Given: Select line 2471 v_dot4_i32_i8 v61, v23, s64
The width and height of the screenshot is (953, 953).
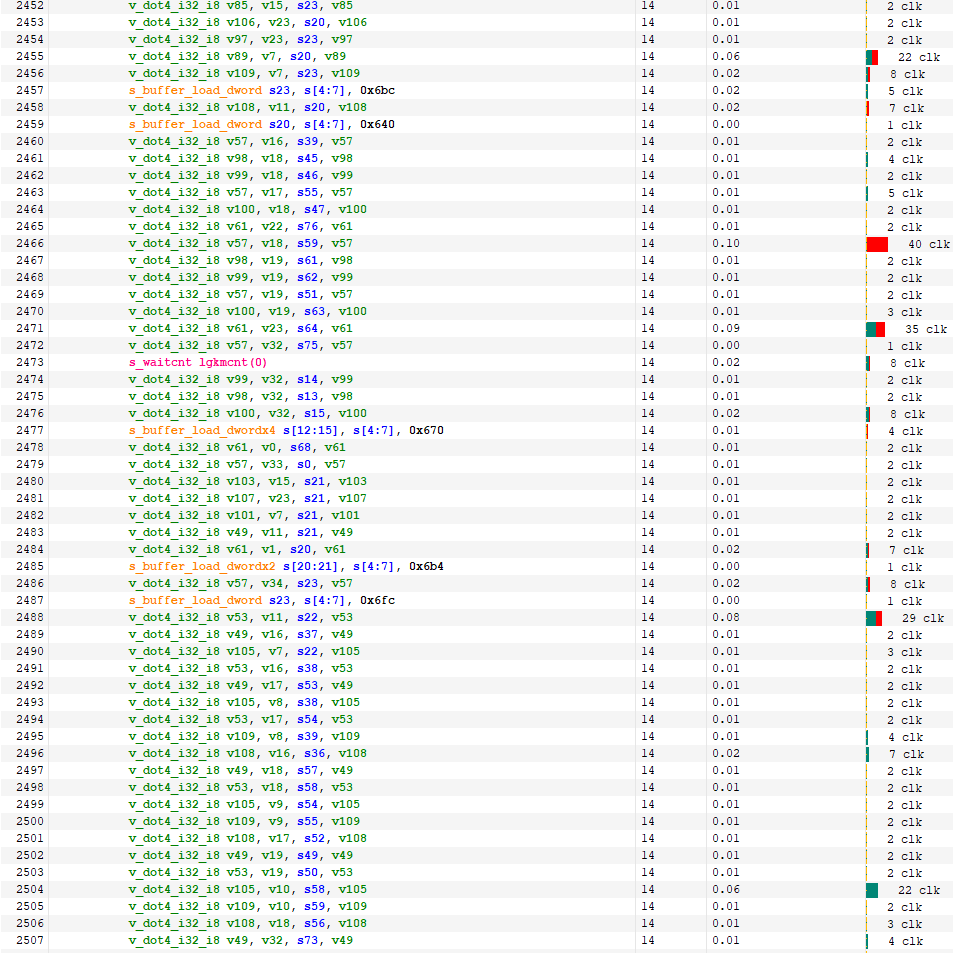Looking at the screenshot, I should [x=240, y=329].
